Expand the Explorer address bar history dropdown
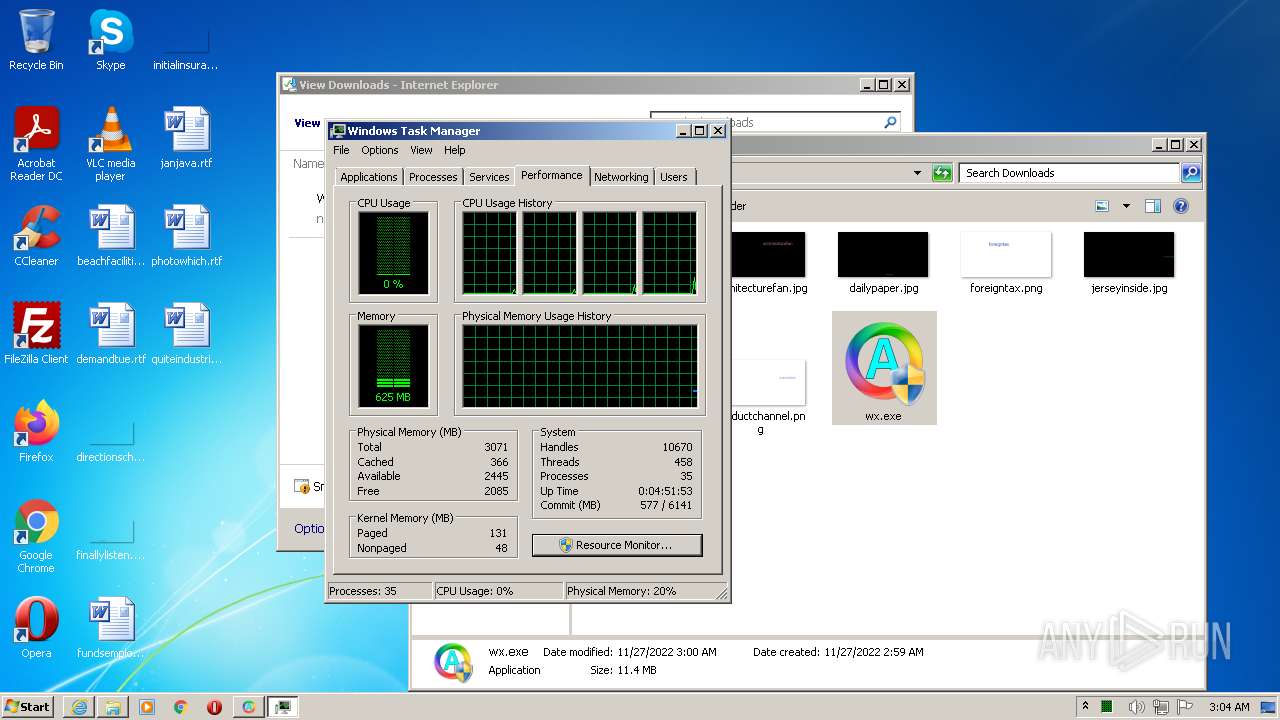The width and height of the screenshot is (1280, 720). click(917, 173)
